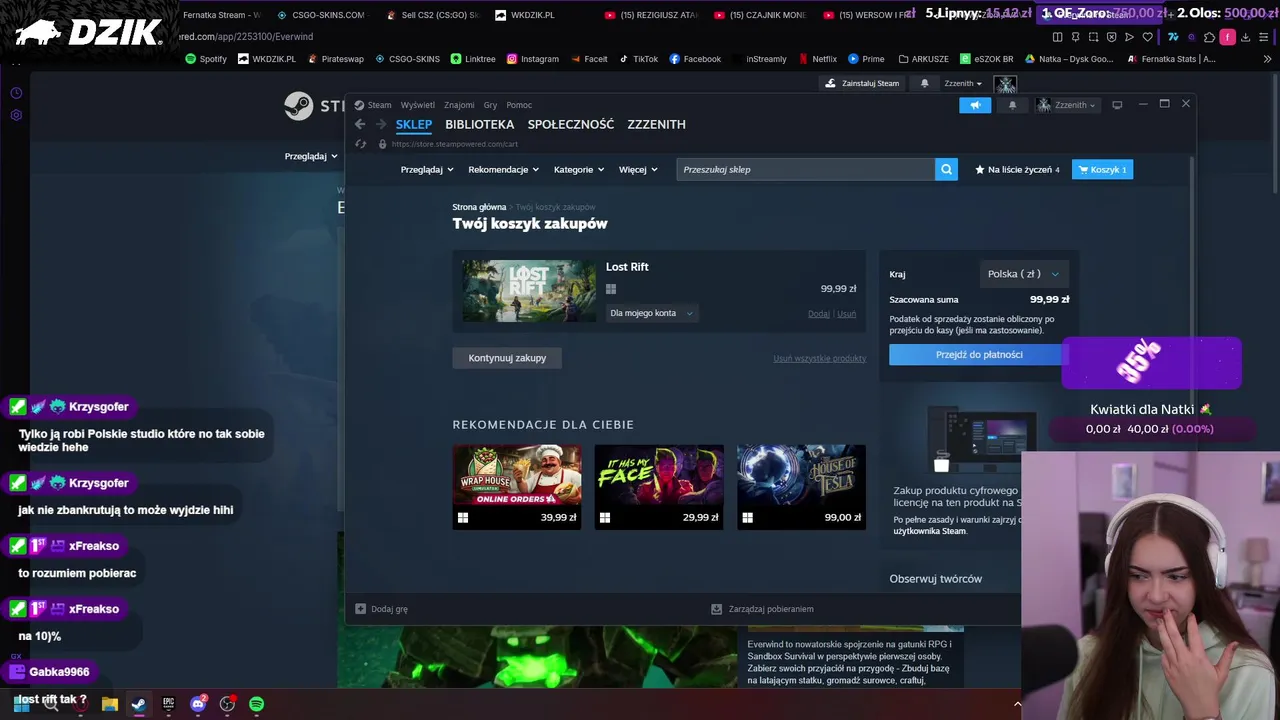Open the Koszyk 1 cart button

pos(1102,169)
